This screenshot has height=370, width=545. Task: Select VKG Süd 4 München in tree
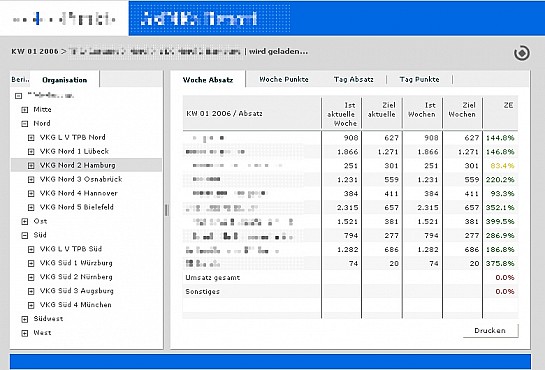click(75, 305)
